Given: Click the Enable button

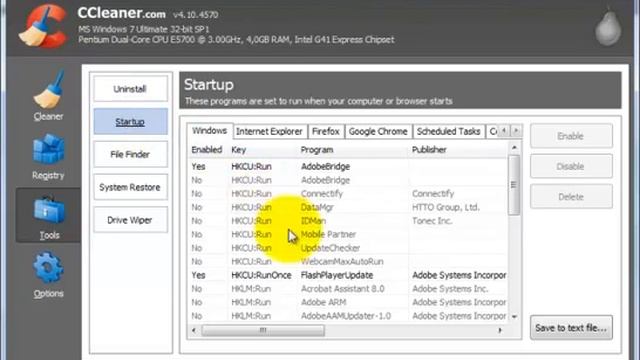Looking at the screenshot, I should click(x=571, y=136).
